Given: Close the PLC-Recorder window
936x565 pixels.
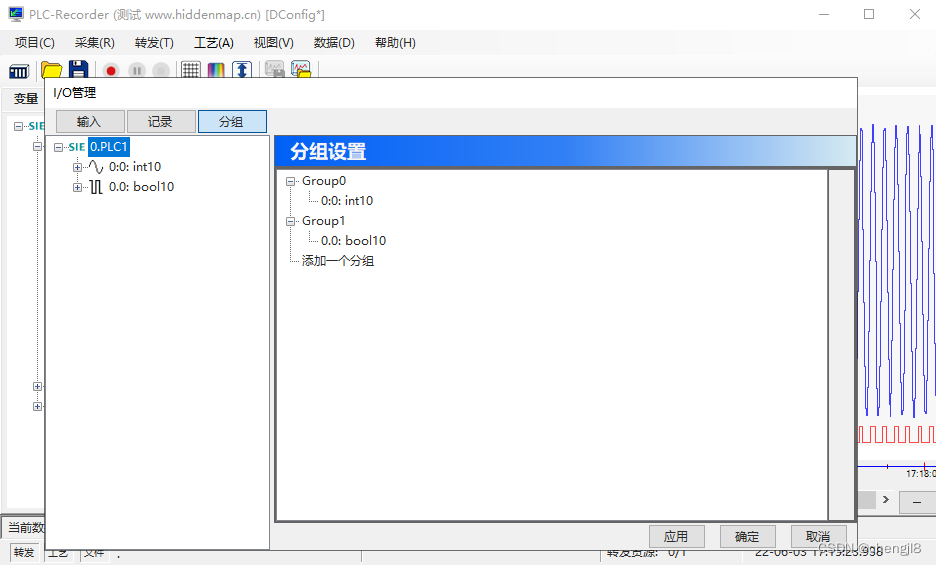Looking at the screenshot, I should pyautogui.click(x=915, y=14).
